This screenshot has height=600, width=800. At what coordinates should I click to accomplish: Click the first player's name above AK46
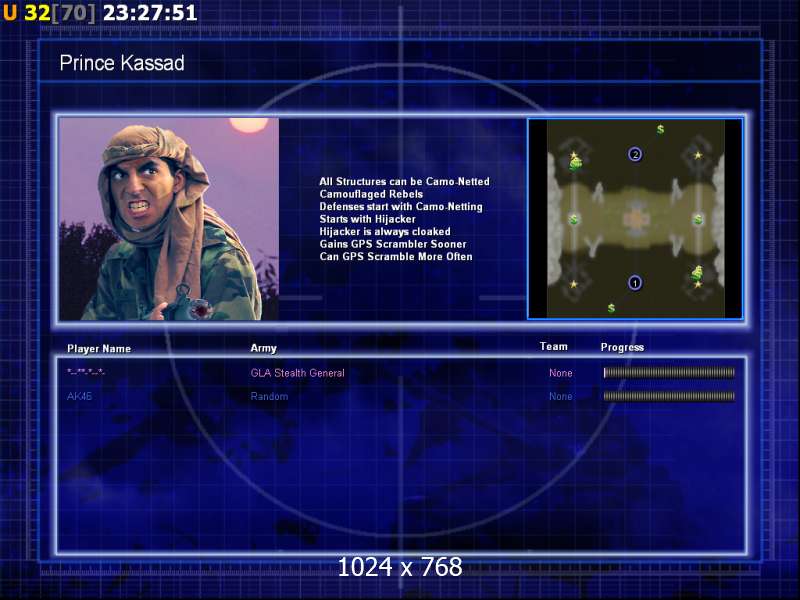(86, 371)
